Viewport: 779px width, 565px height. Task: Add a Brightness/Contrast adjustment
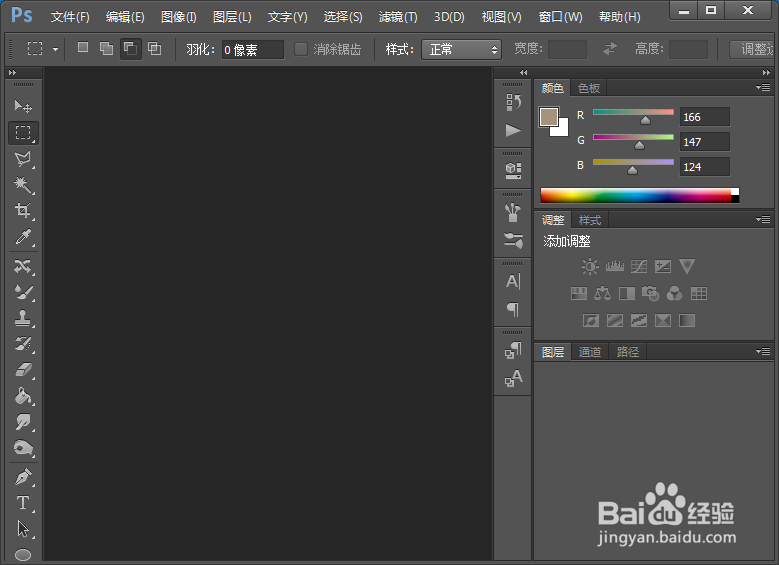590,266
